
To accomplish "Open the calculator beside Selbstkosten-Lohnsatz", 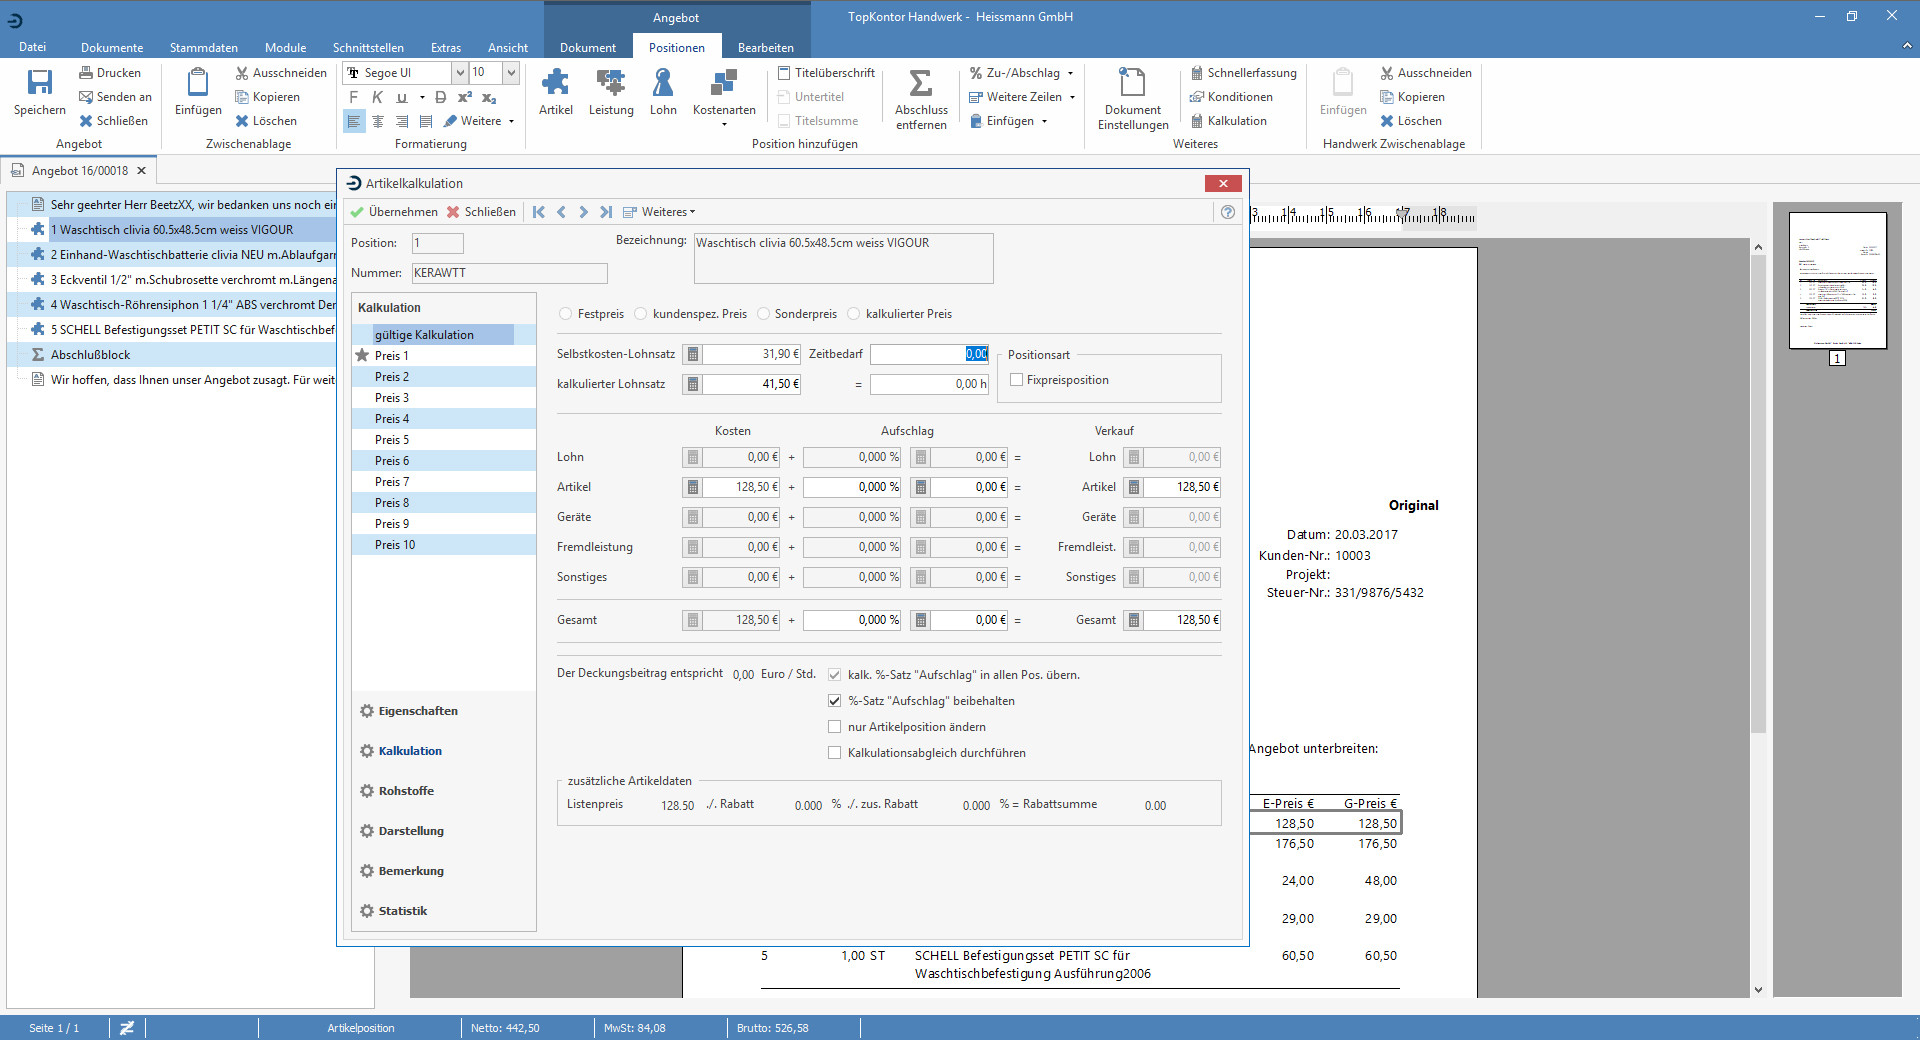I will 691,354.
